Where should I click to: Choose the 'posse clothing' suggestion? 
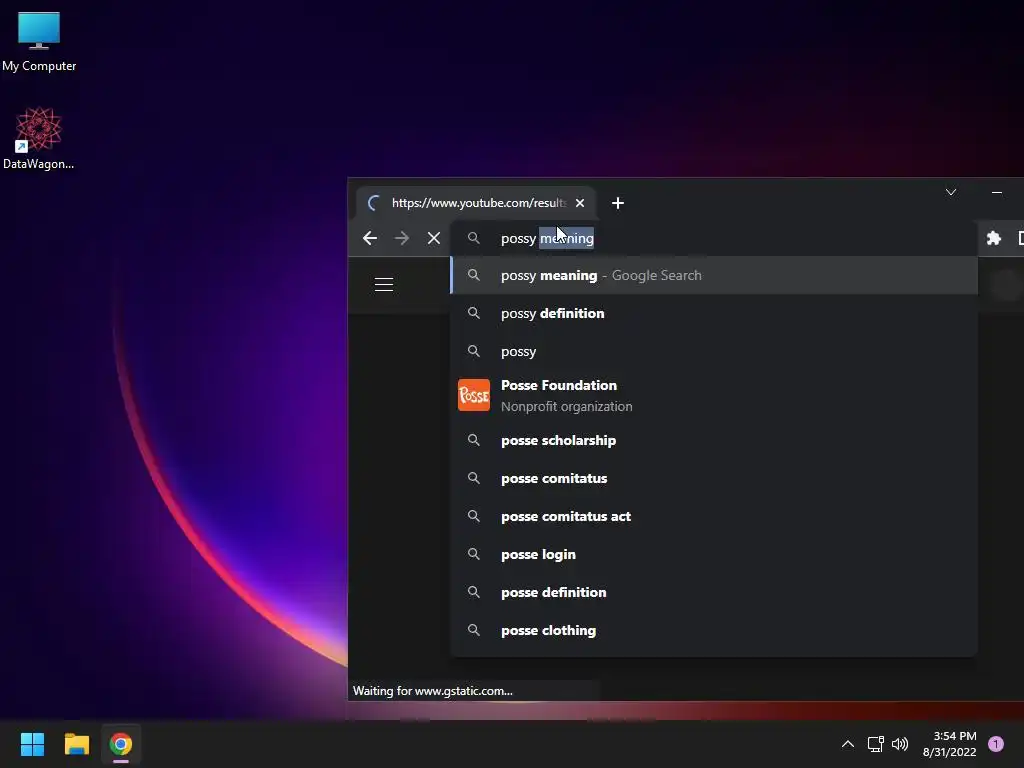click(714, 630)
